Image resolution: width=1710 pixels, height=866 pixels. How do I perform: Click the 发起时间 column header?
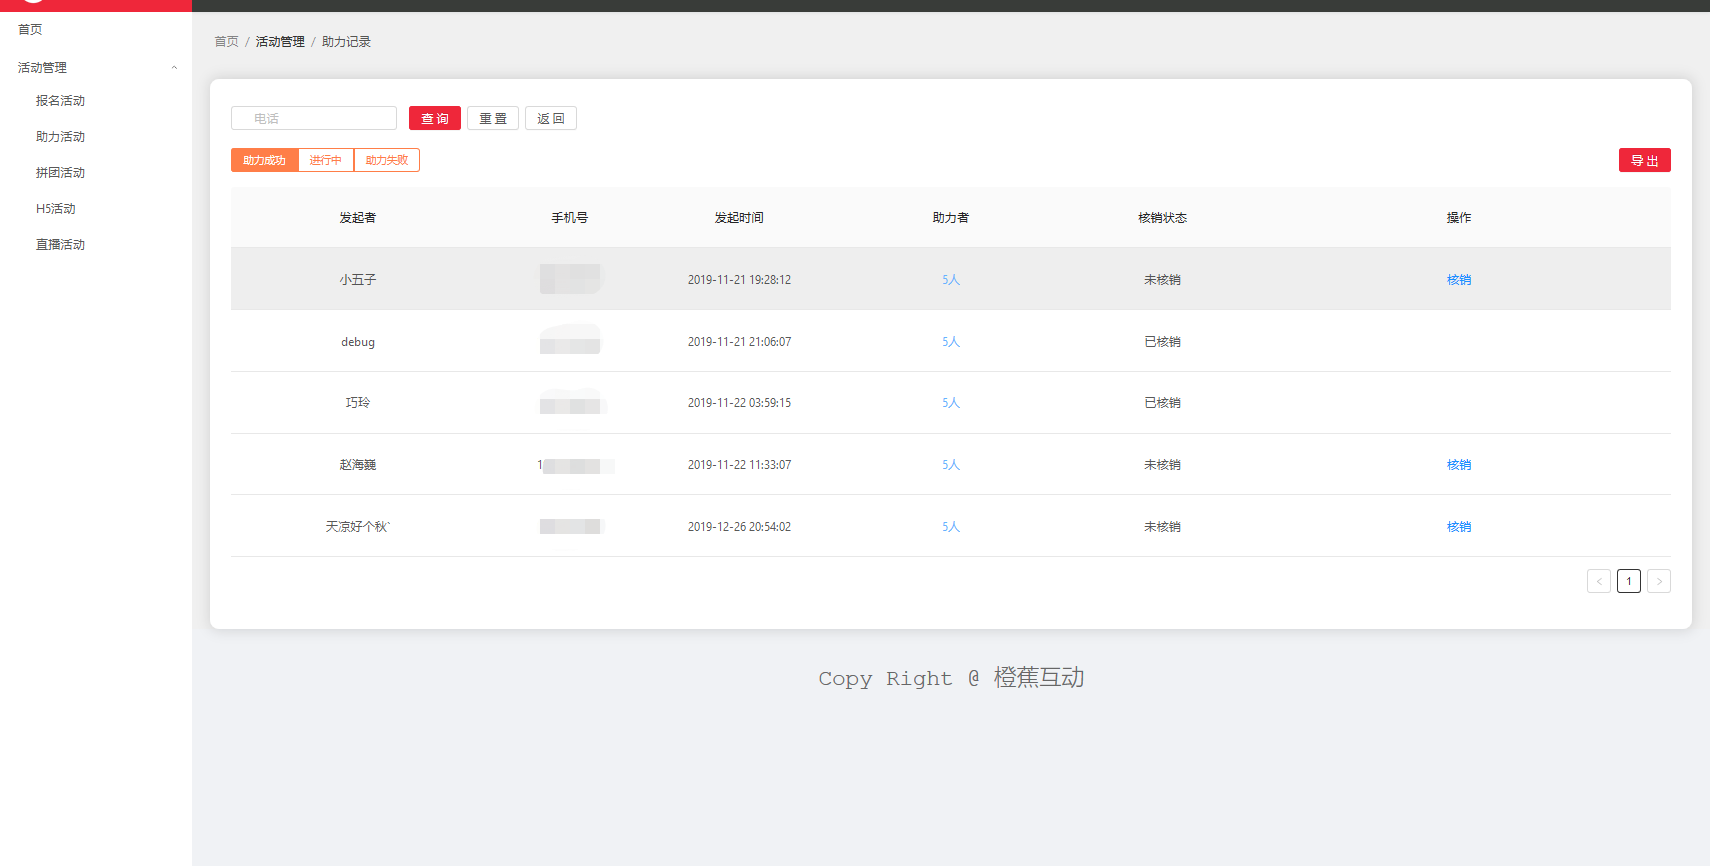[739, 218]
